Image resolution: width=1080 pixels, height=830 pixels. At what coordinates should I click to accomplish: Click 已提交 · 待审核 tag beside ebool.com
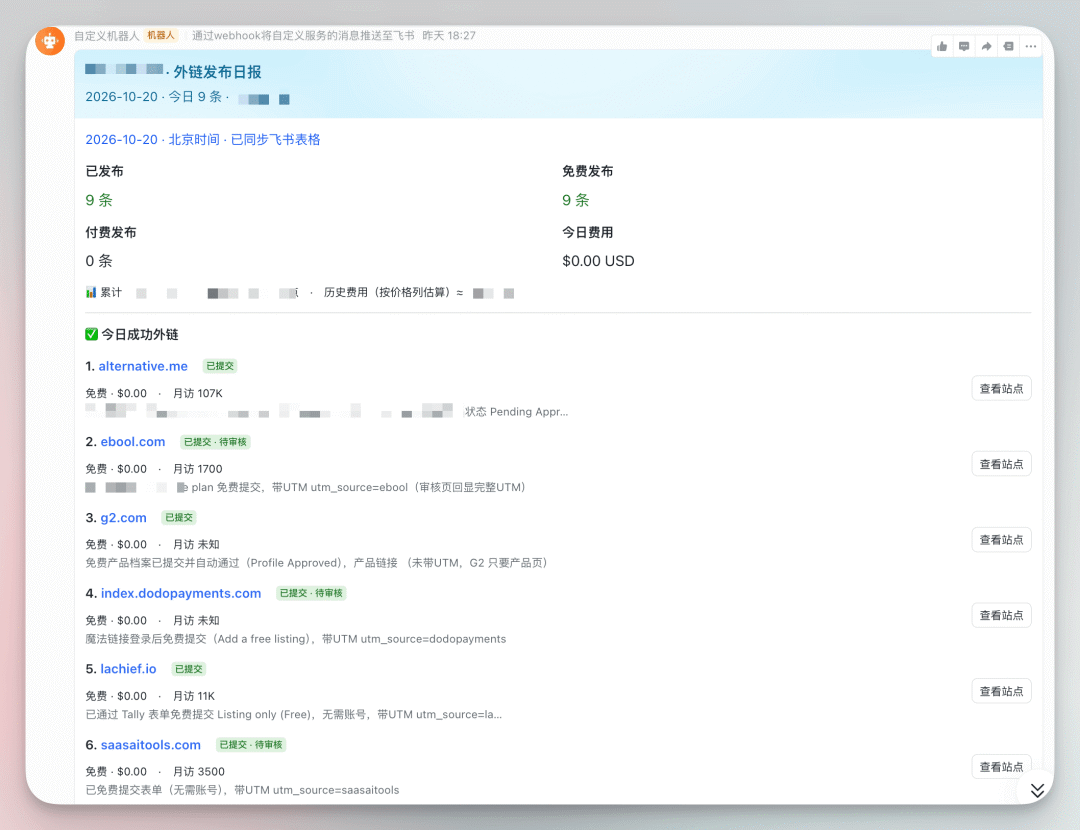[x=215, y=442]
